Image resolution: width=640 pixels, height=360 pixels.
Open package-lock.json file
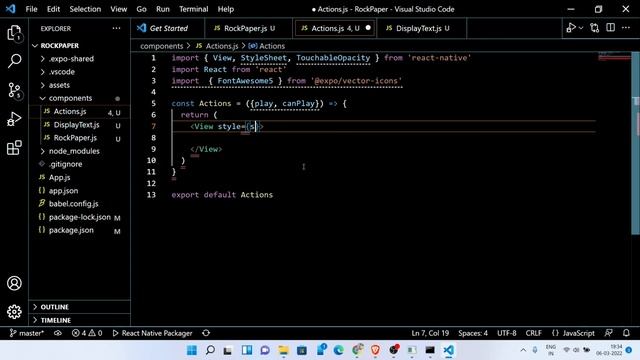click(x=80, y=217)
